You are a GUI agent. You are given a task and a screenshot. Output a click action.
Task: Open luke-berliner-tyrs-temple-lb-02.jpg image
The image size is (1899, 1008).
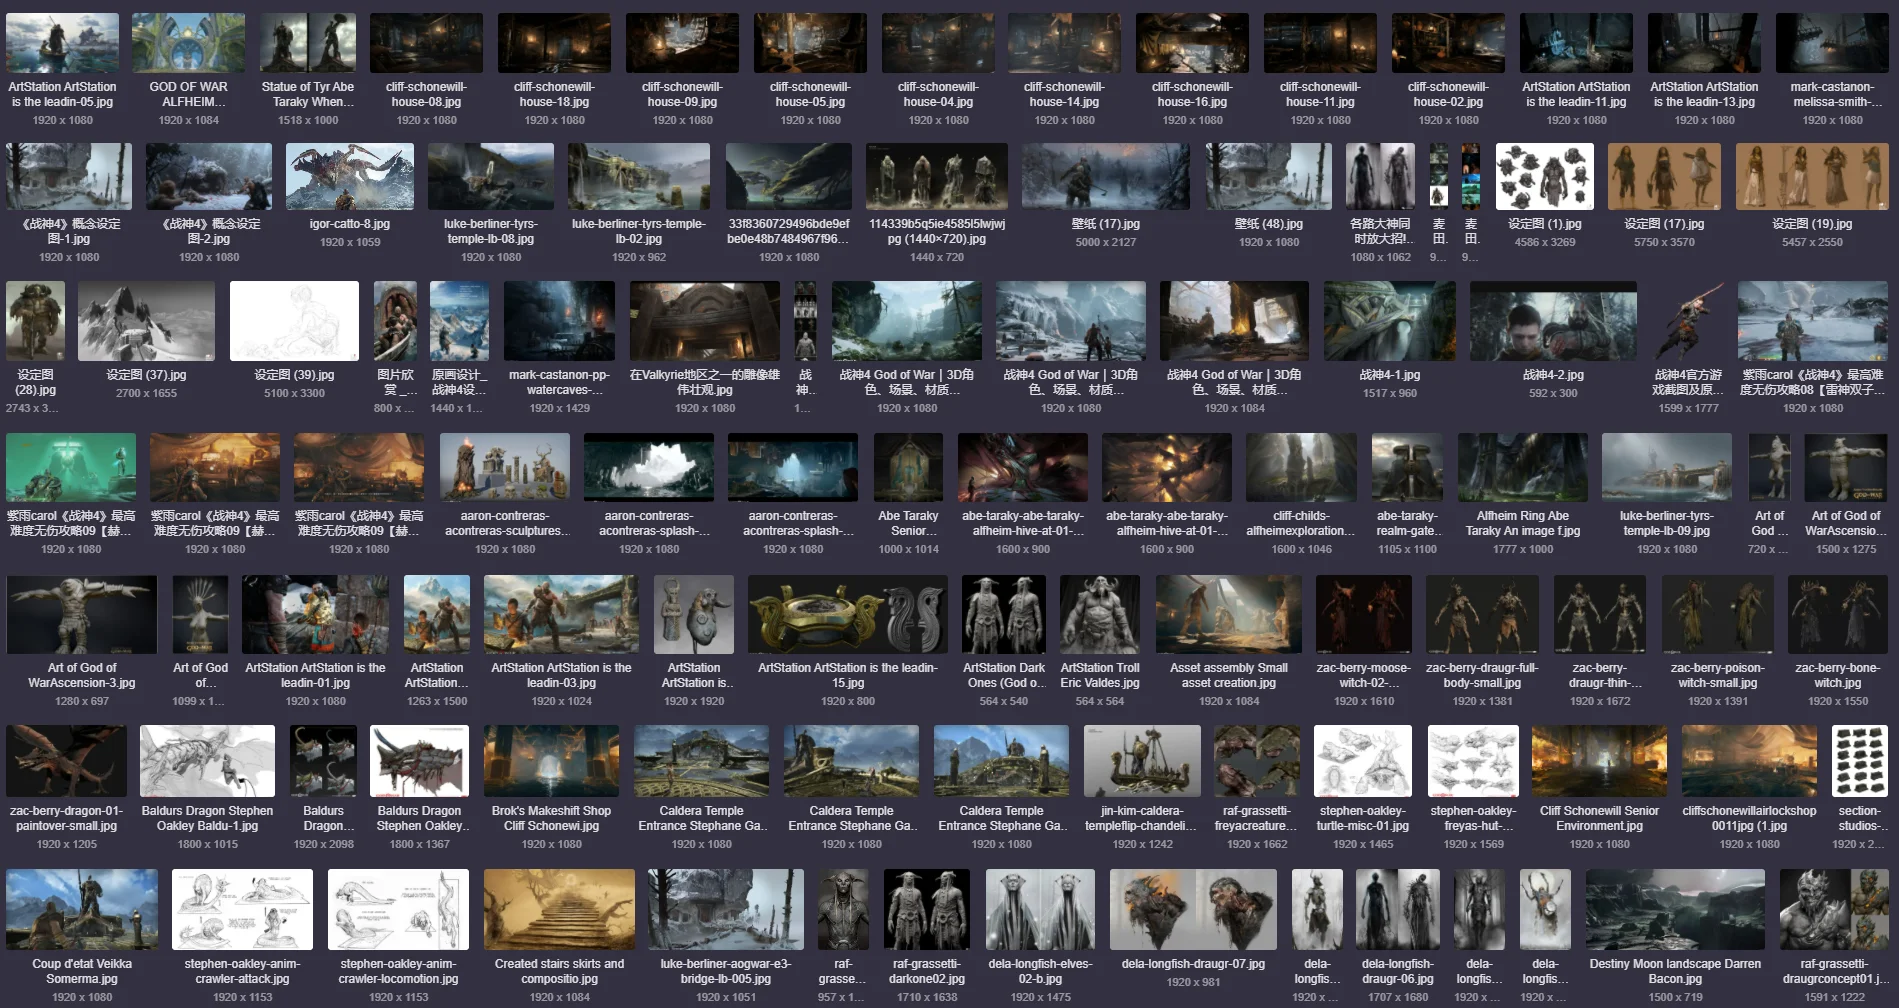[639, 176]
